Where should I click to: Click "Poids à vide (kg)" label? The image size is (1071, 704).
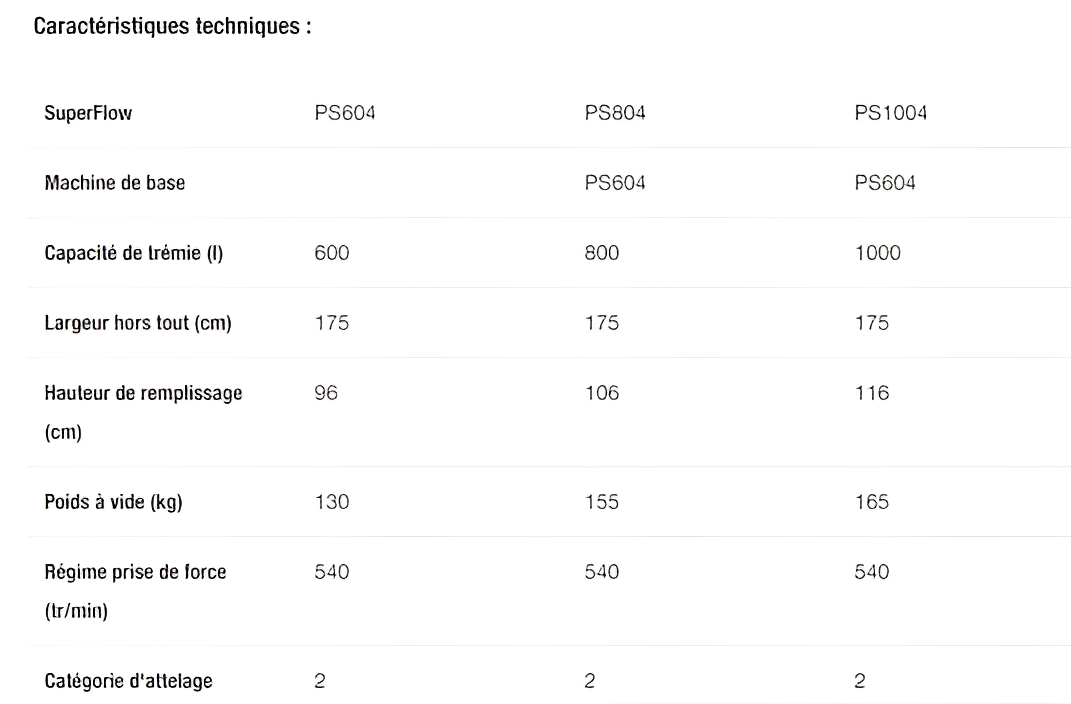point(113,502)
